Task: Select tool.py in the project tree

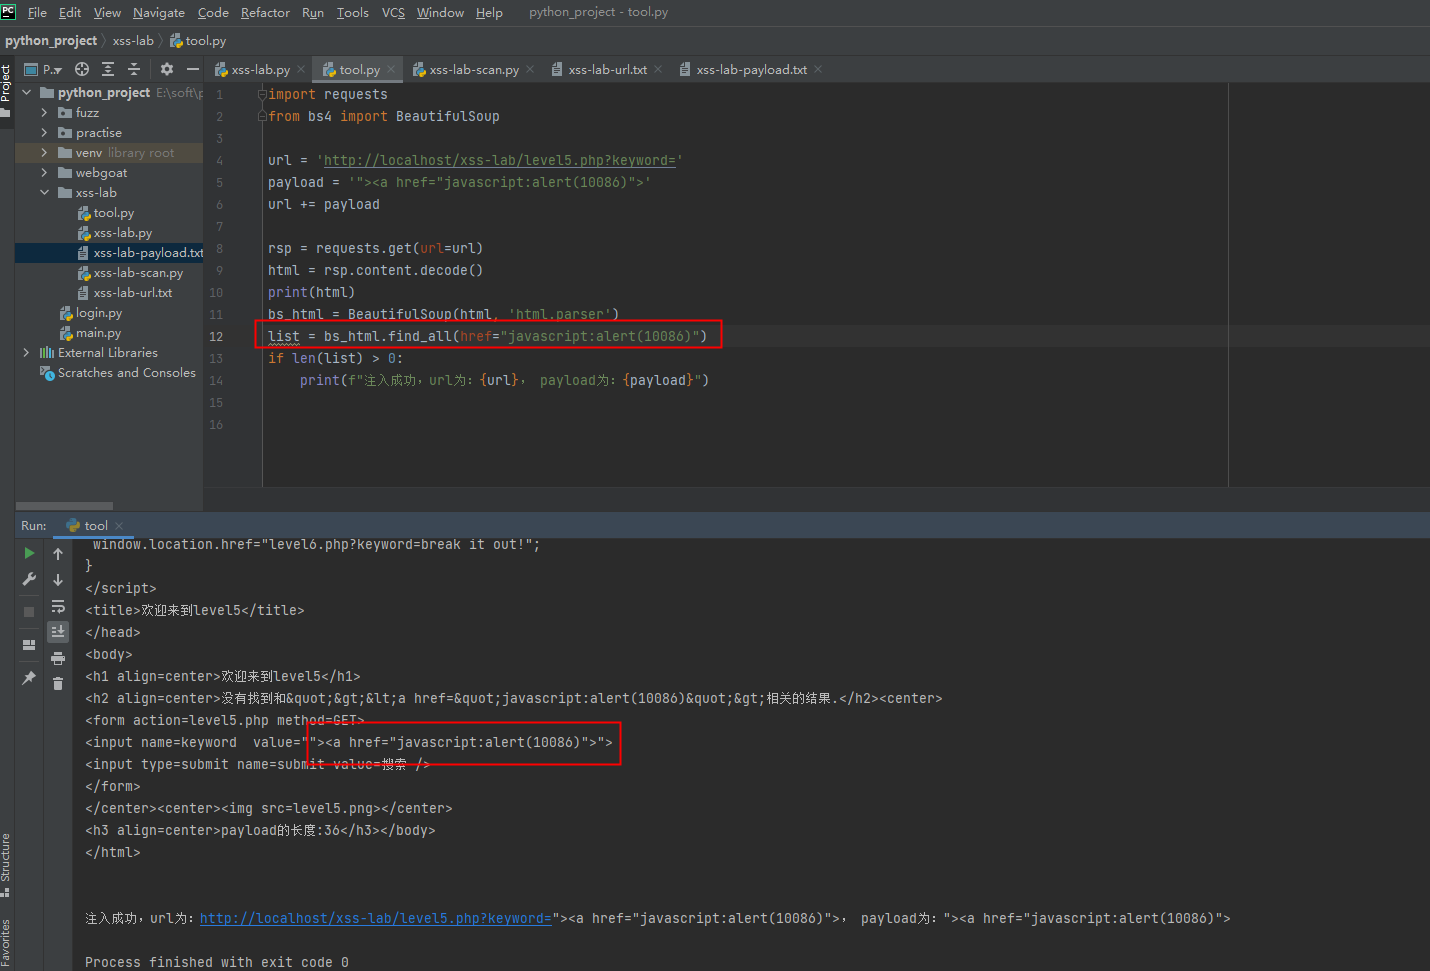Action: tap(105, 213)
